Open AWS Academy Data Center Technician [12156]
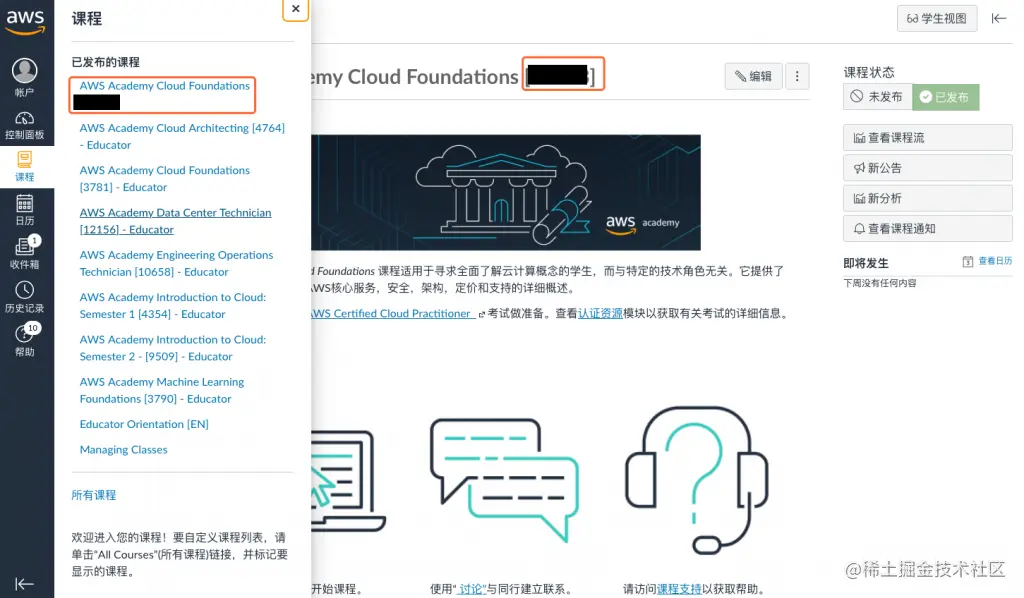The image size is (1024, 598). point(175,221)
